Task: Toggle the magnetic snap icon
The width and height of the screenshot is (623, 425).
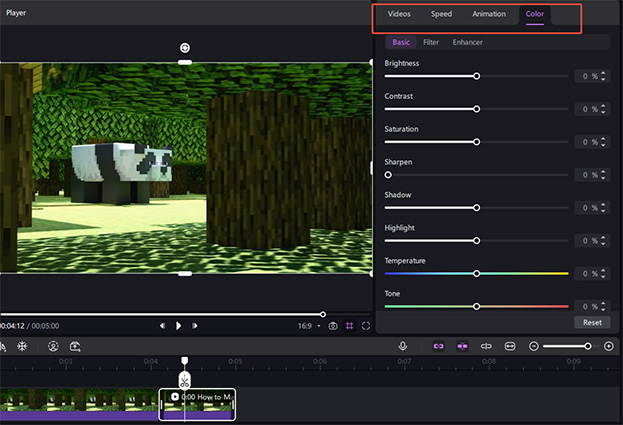Action: (462, 346)
